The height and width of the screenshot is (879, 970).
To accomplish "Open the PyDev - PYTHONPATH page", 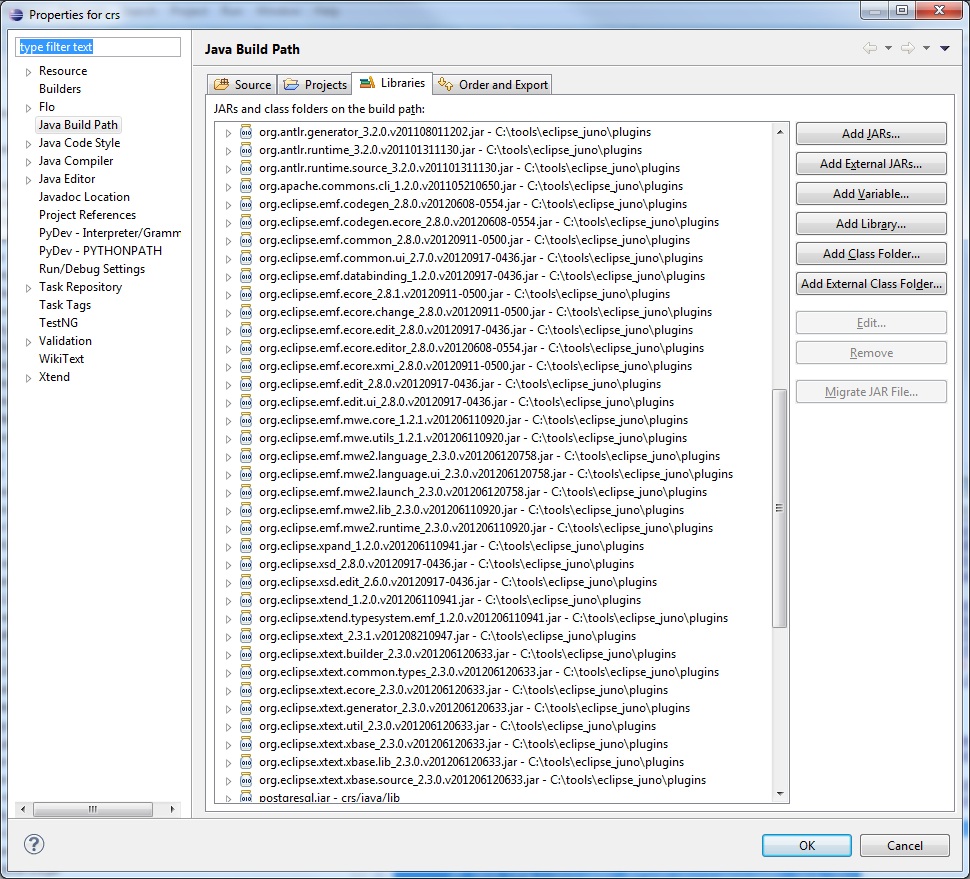I will [100, 251].
